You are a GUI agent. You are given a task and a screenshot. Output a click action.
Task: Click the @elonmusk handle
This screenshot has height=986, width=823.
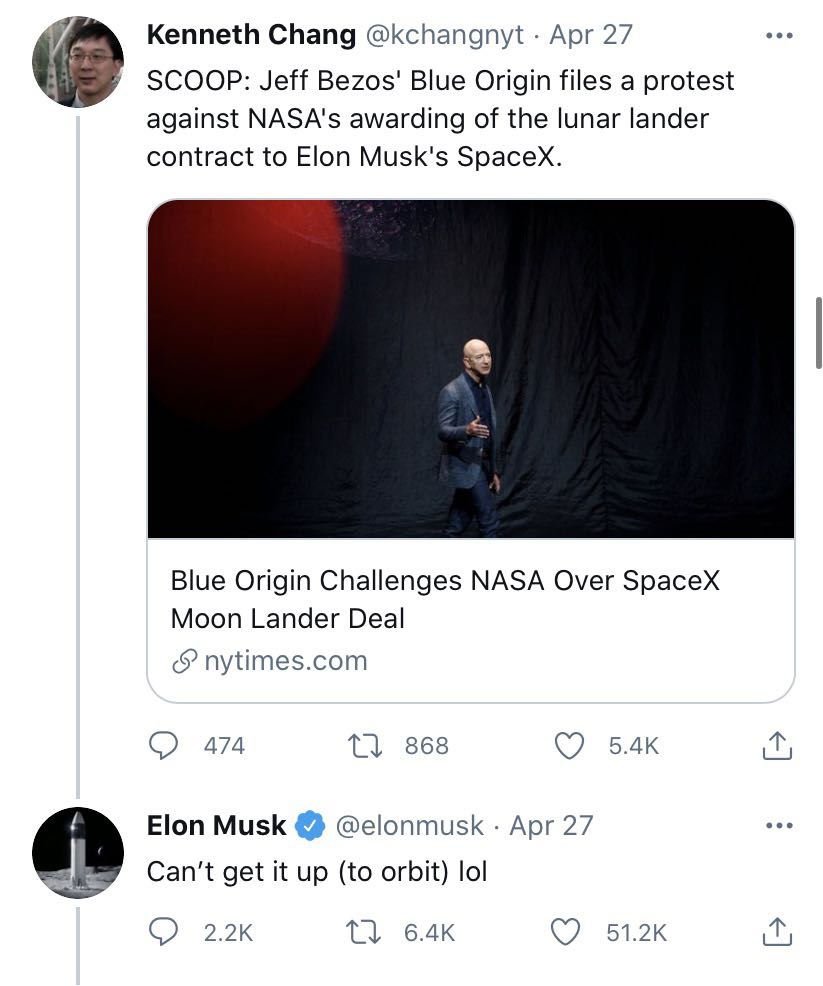coord(409,826)
